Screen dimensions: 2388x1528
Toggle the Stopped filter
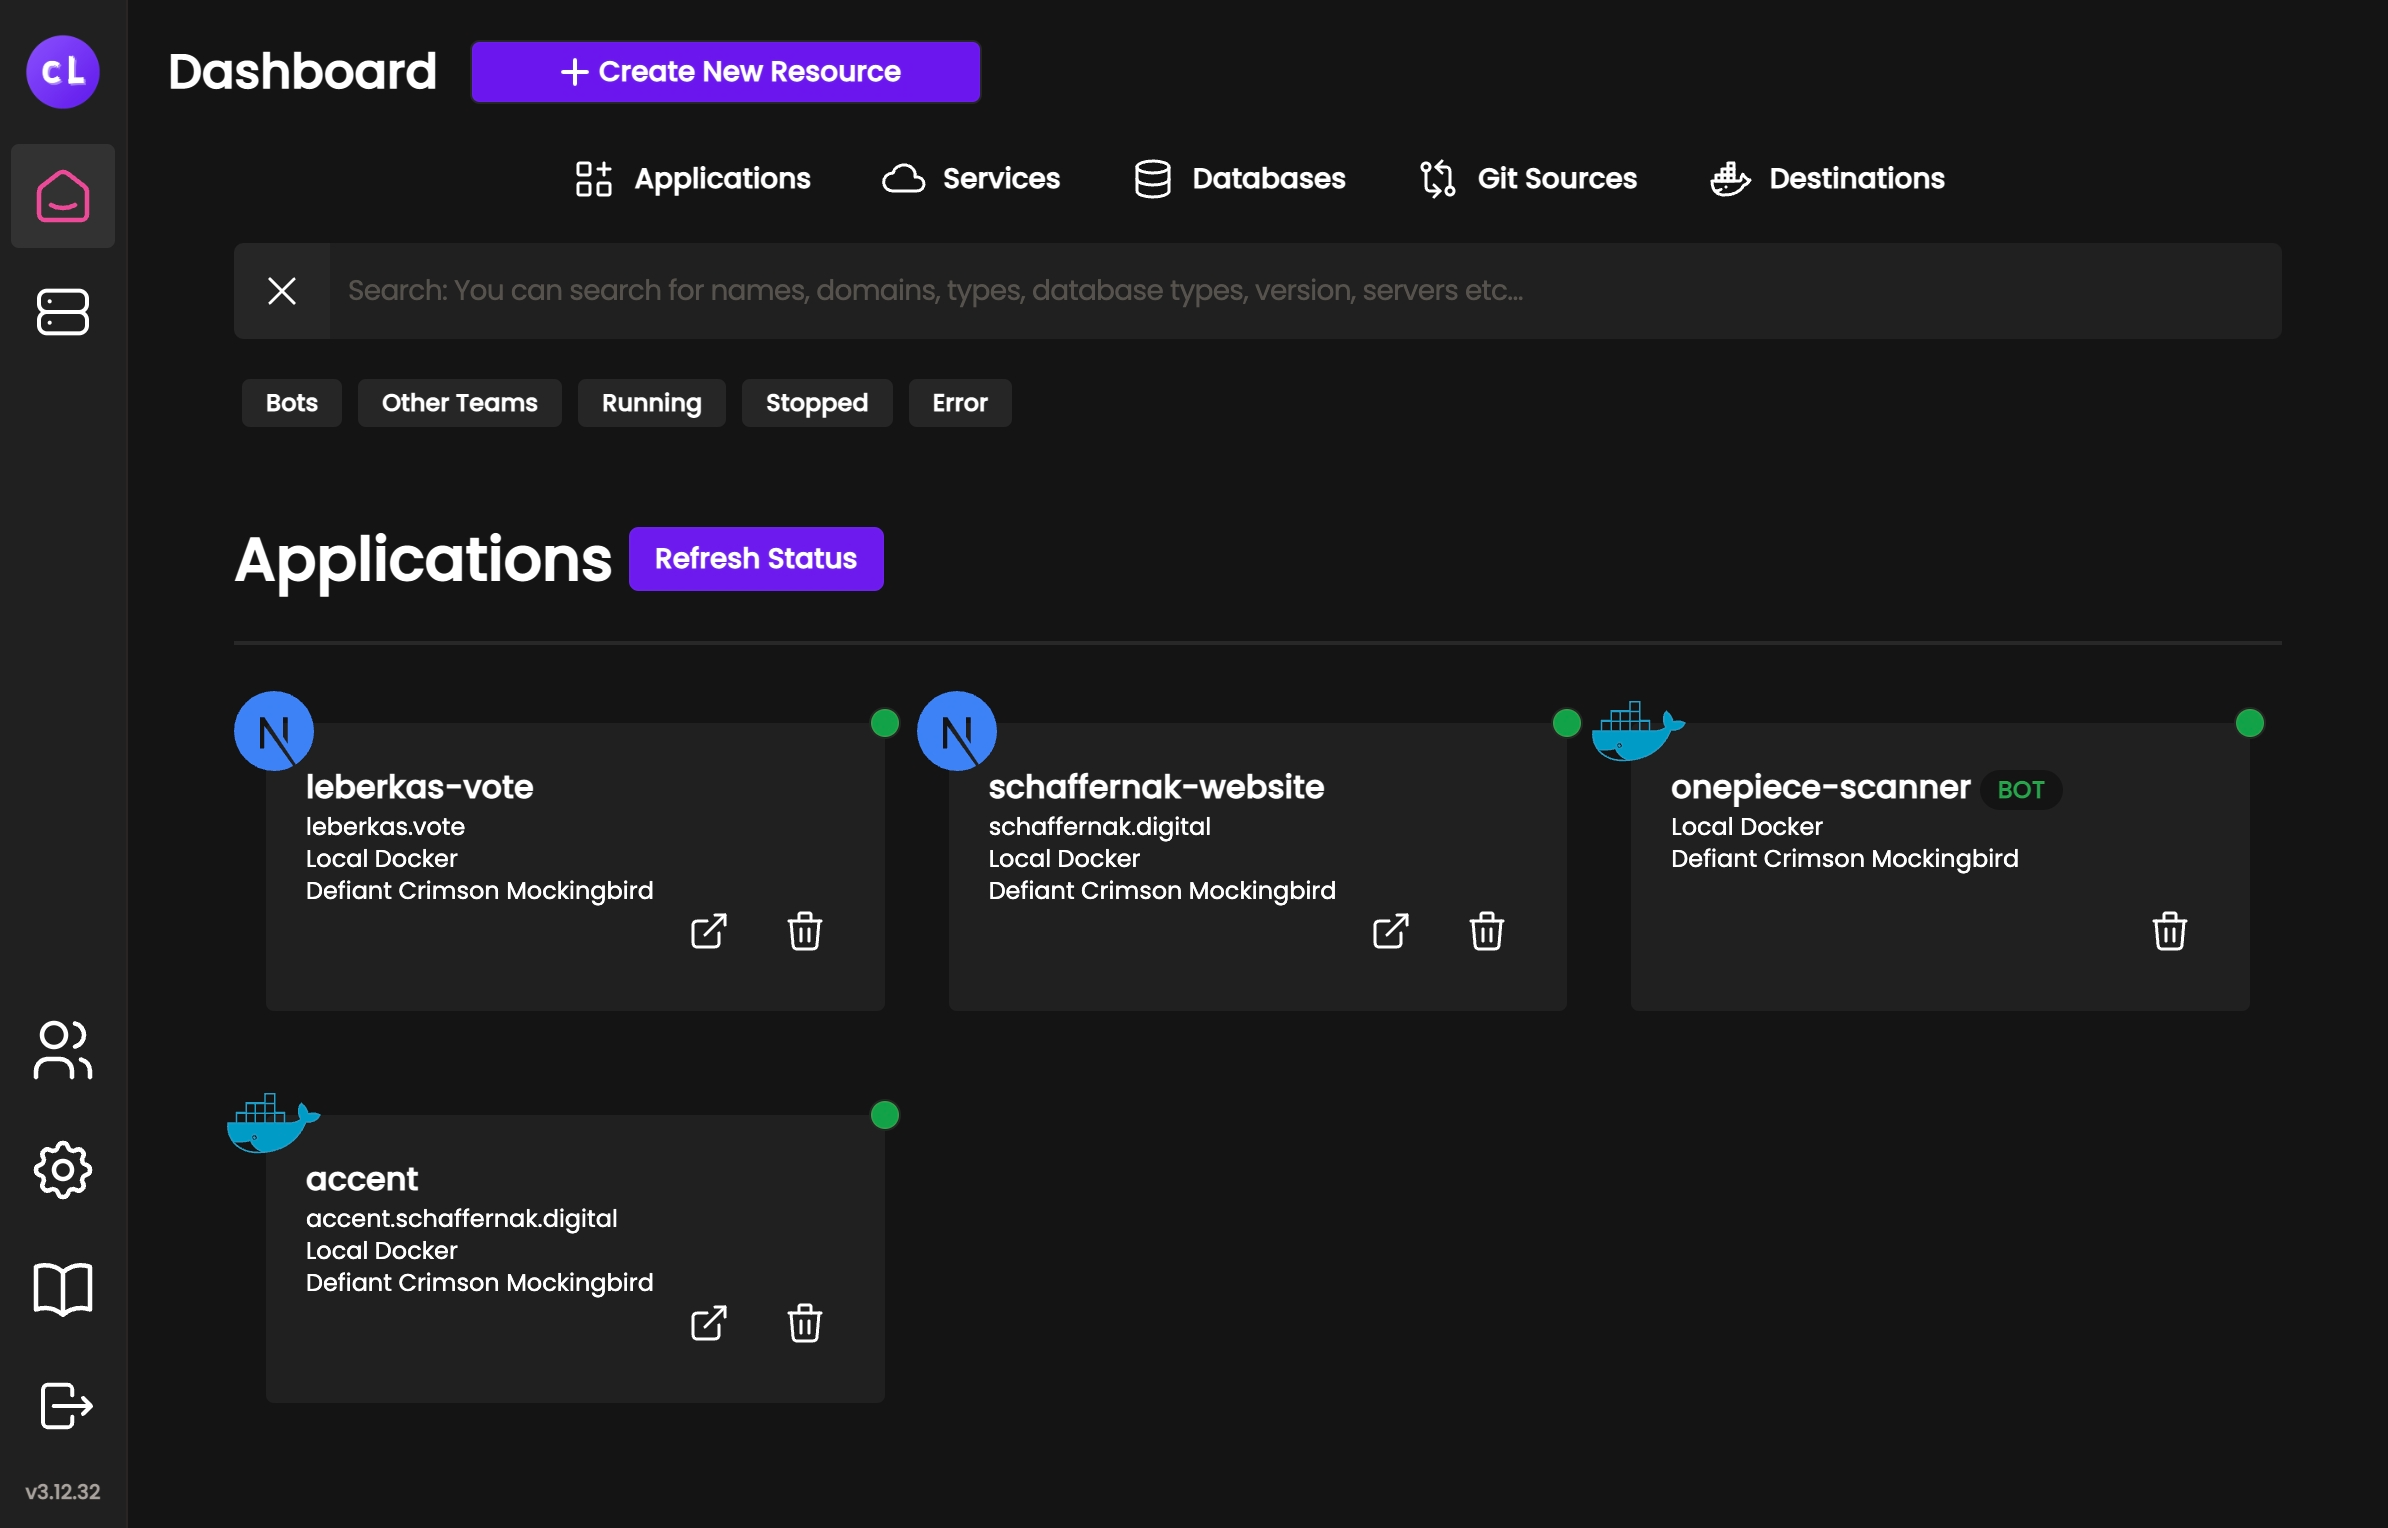(817, 403)
